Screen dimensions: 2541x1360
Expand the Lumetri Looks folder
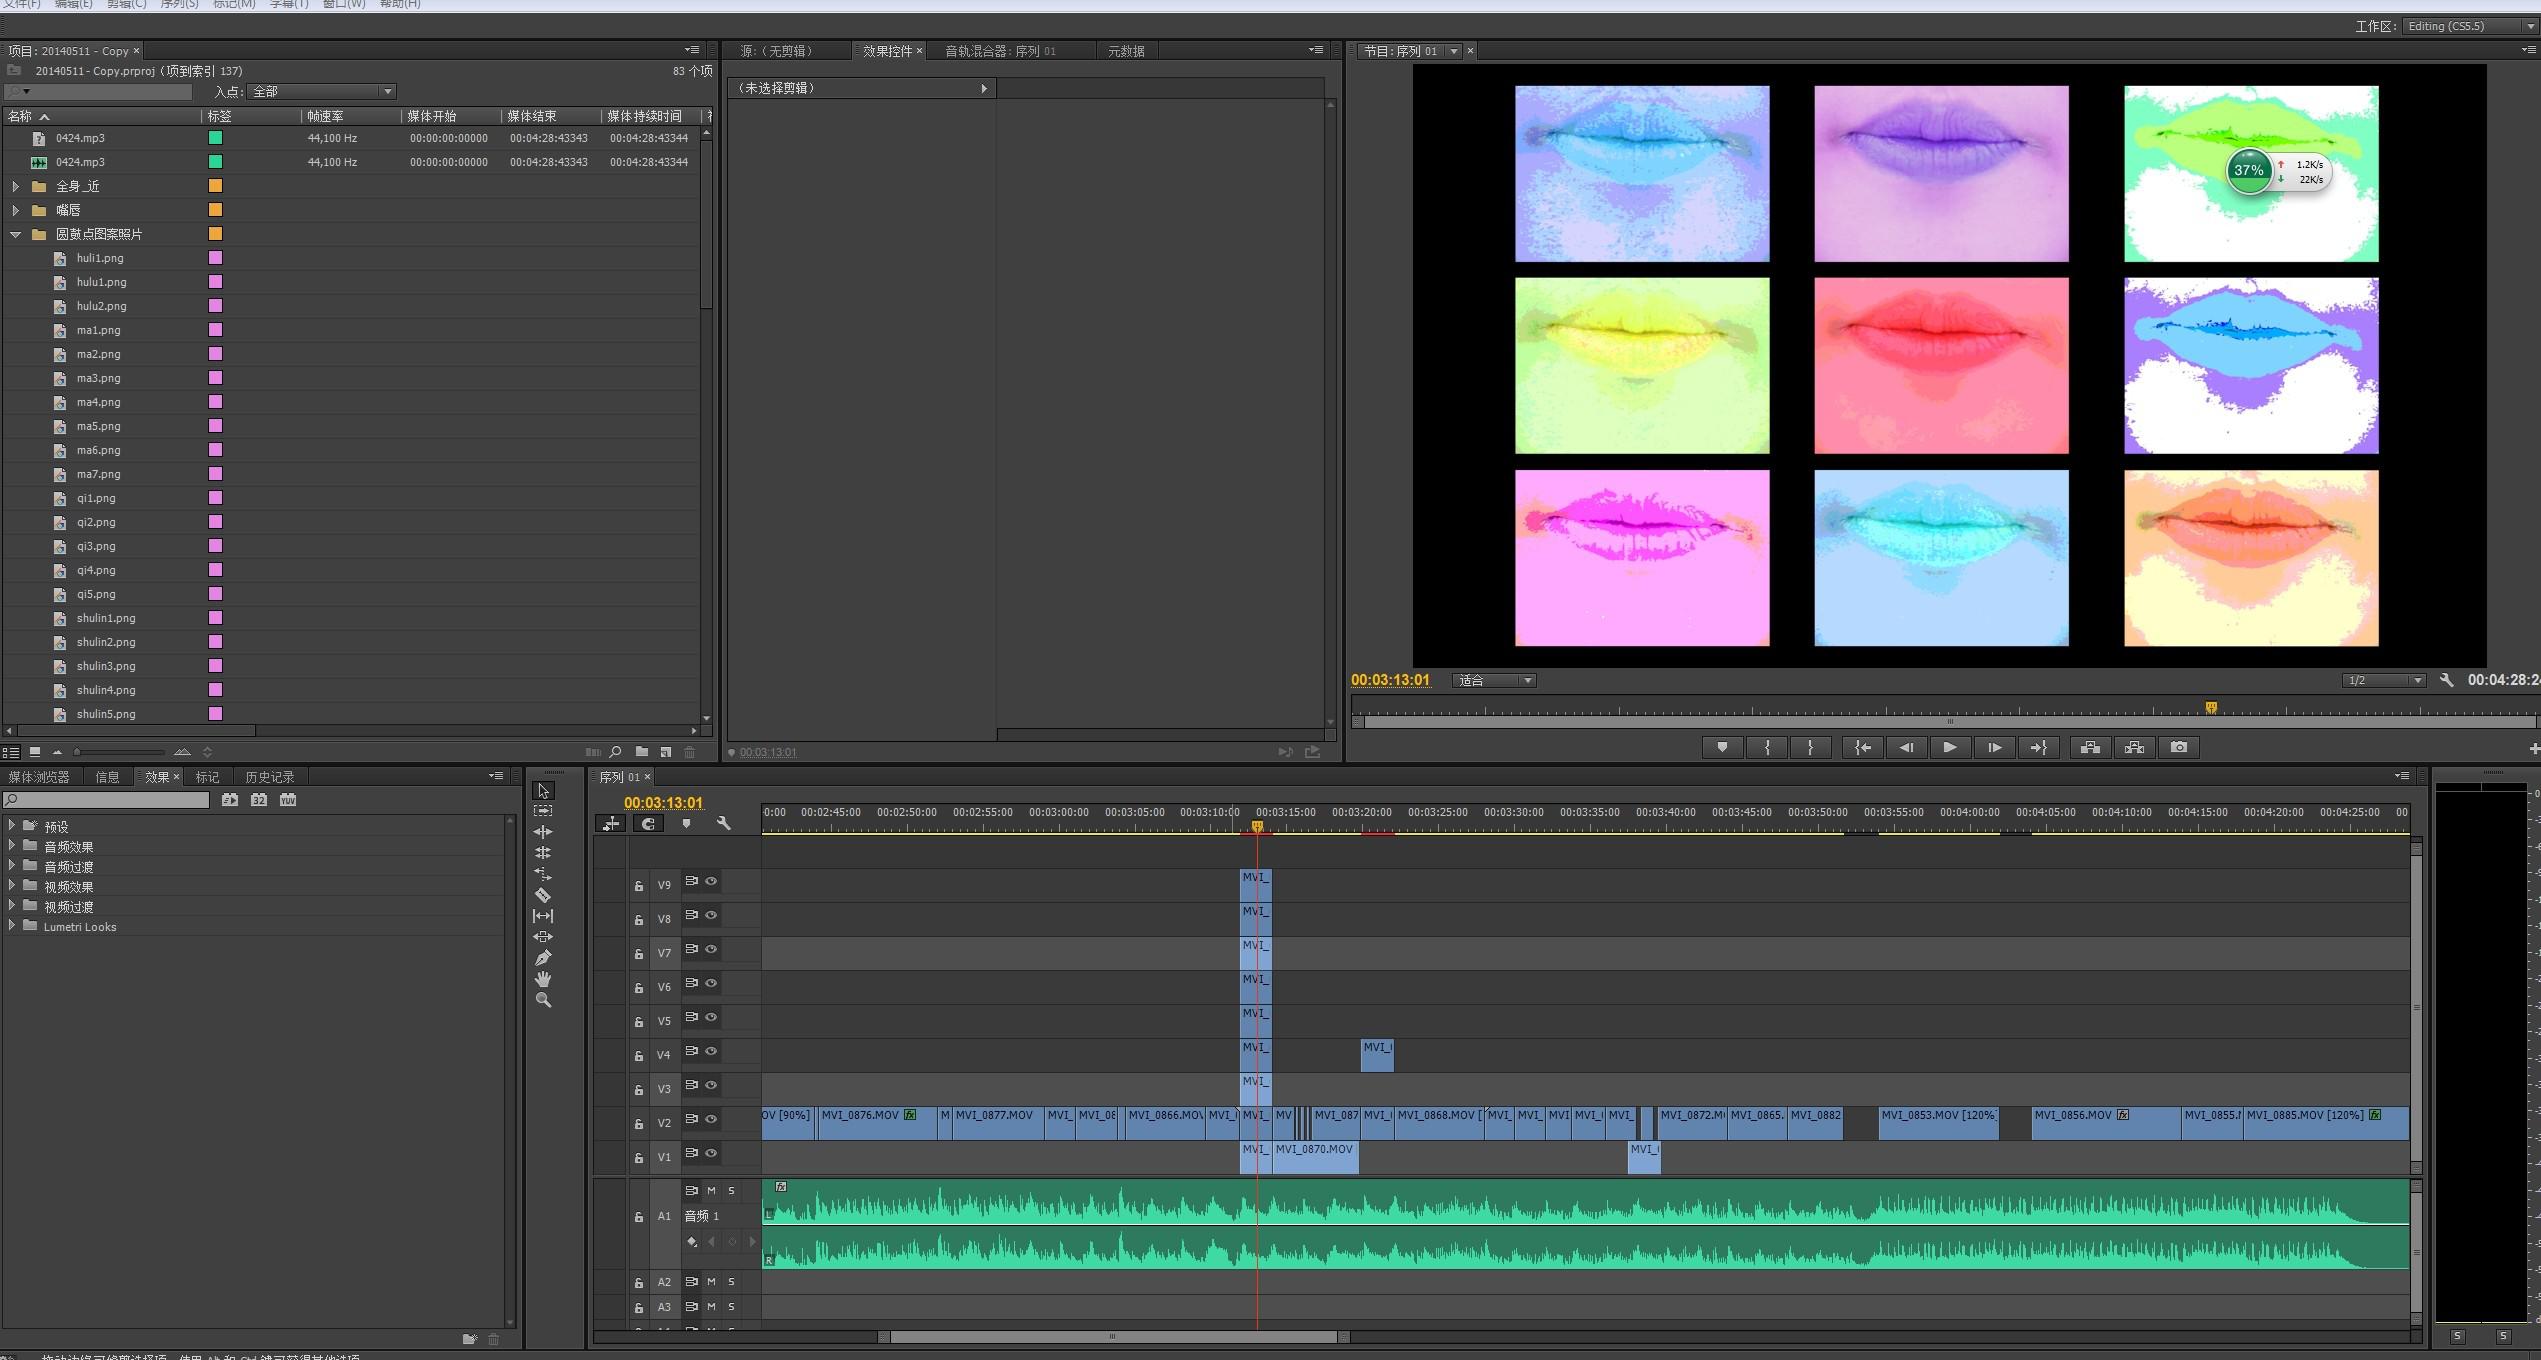click(12, 926)
